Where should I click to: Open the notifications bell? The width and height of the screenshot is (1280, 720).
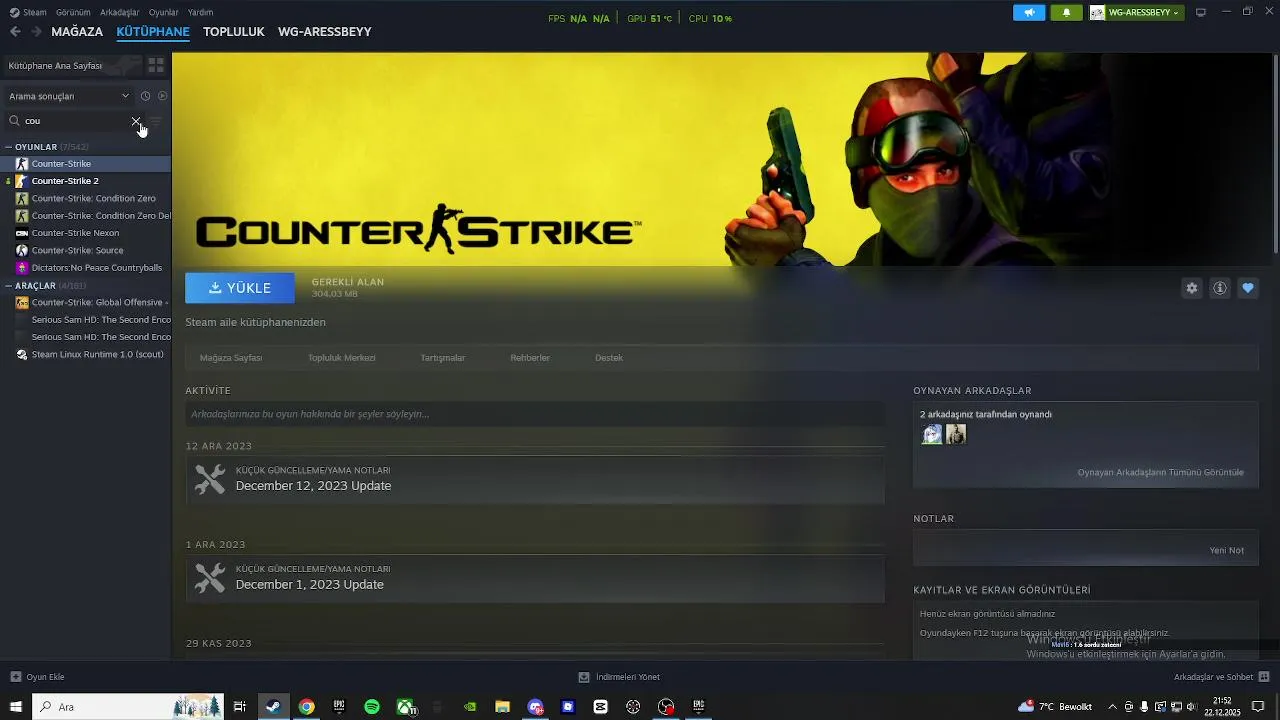1066,12
